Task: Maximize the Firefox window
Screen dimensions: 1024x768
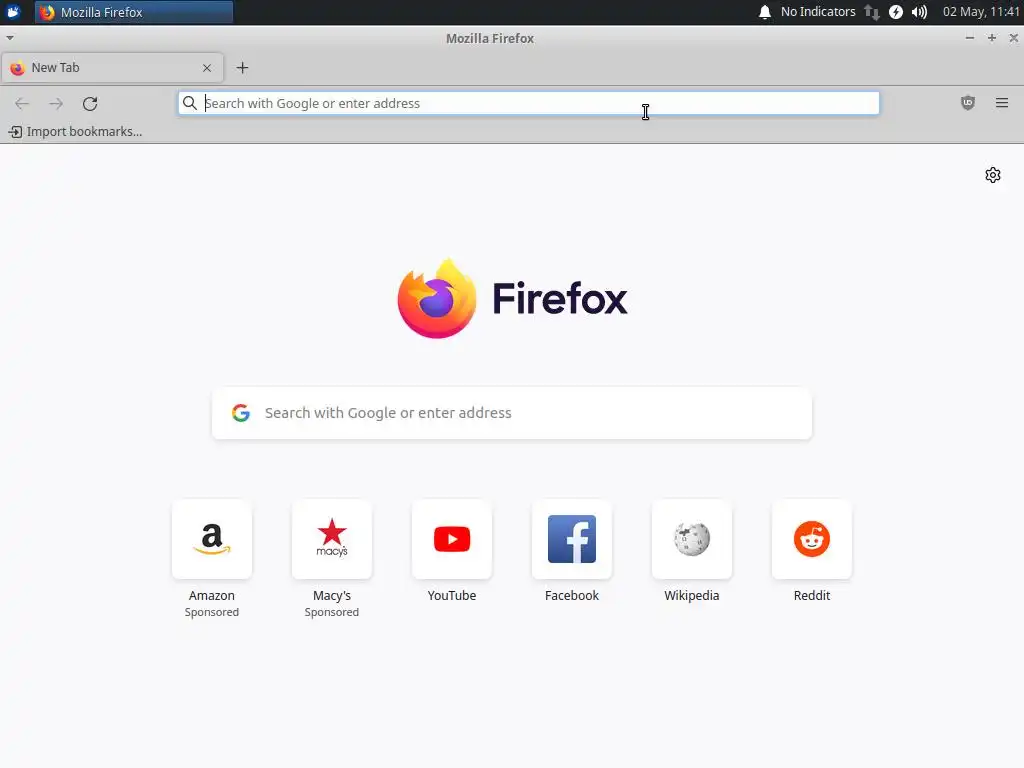Action: (992, 38)
